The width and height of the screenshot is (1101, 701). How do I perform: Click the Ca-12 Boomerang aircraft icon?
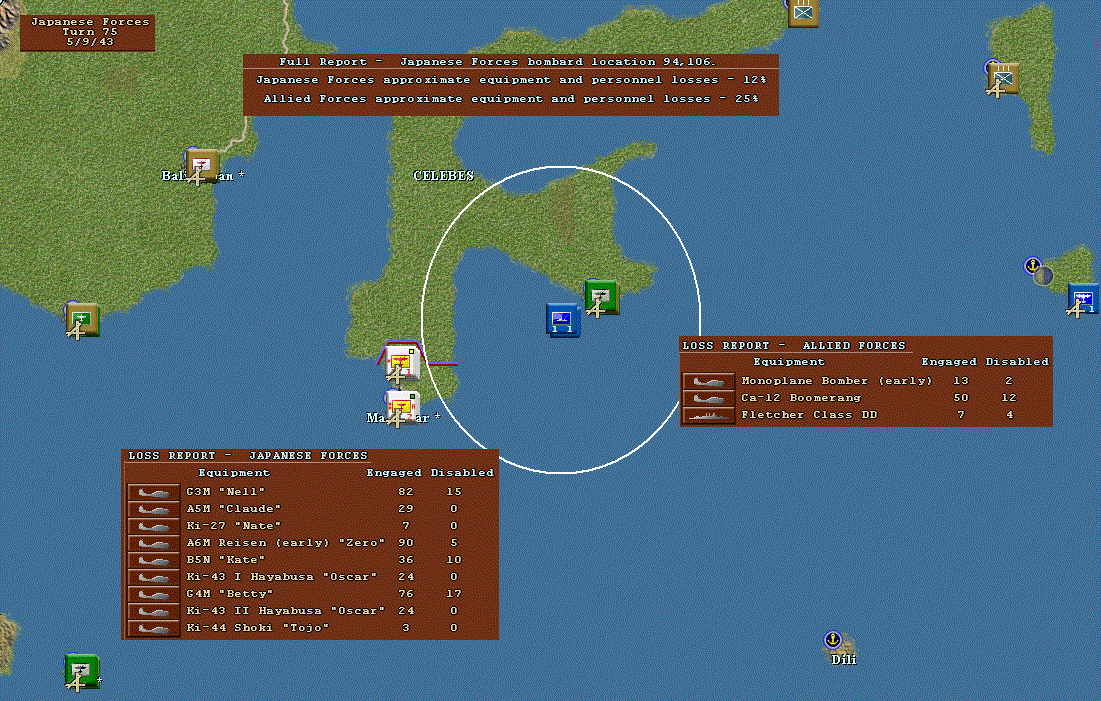pyautogui.click(x=708, y=398)
